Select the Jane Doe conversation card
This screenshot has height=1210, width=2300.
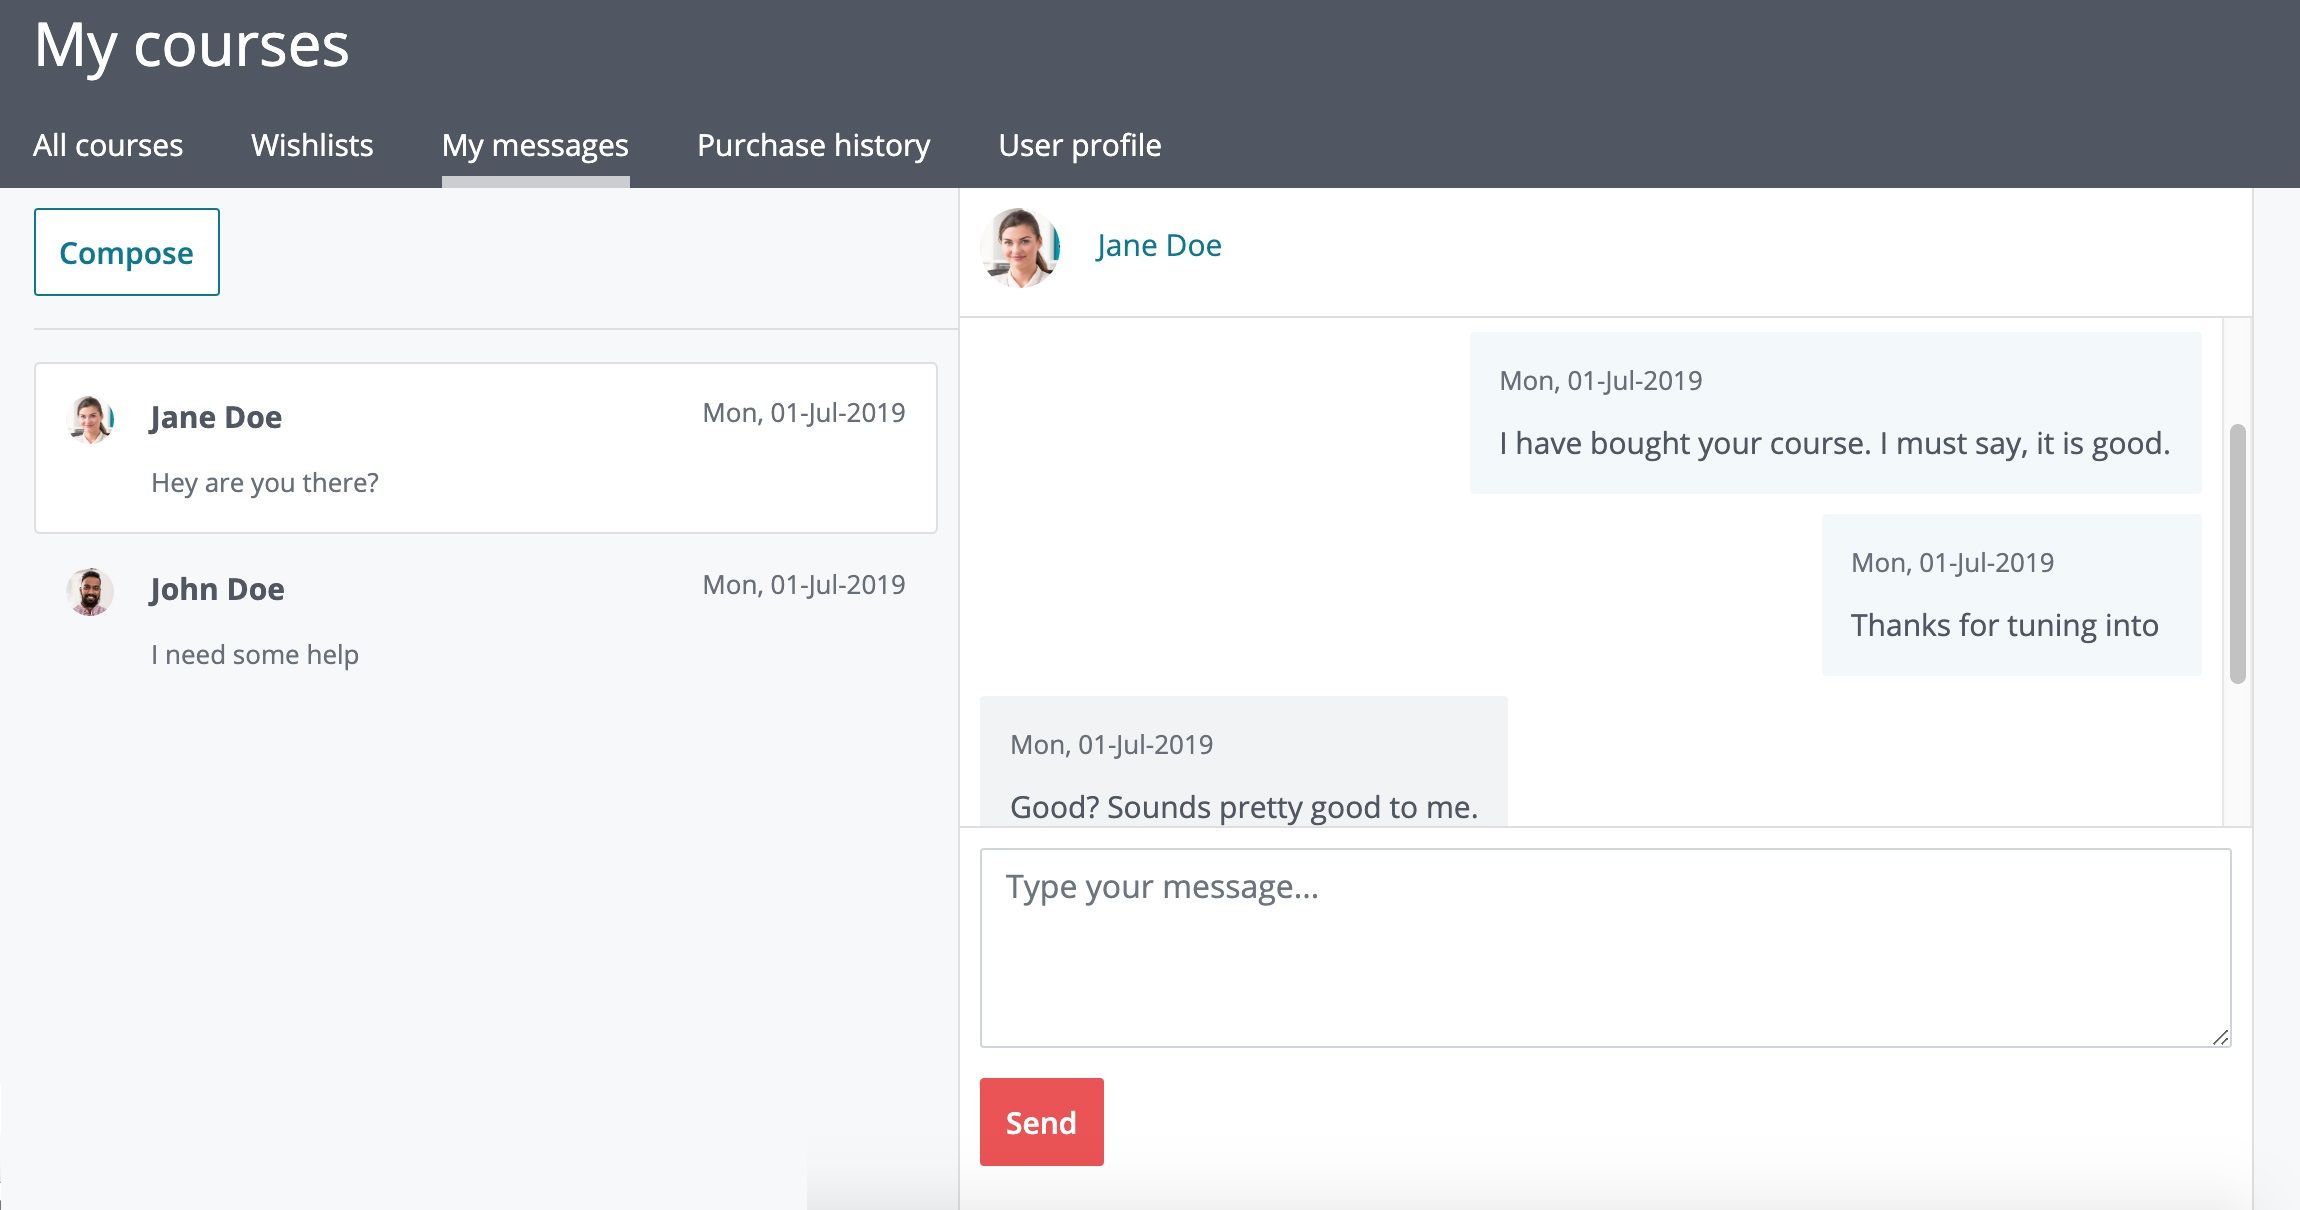485,448
